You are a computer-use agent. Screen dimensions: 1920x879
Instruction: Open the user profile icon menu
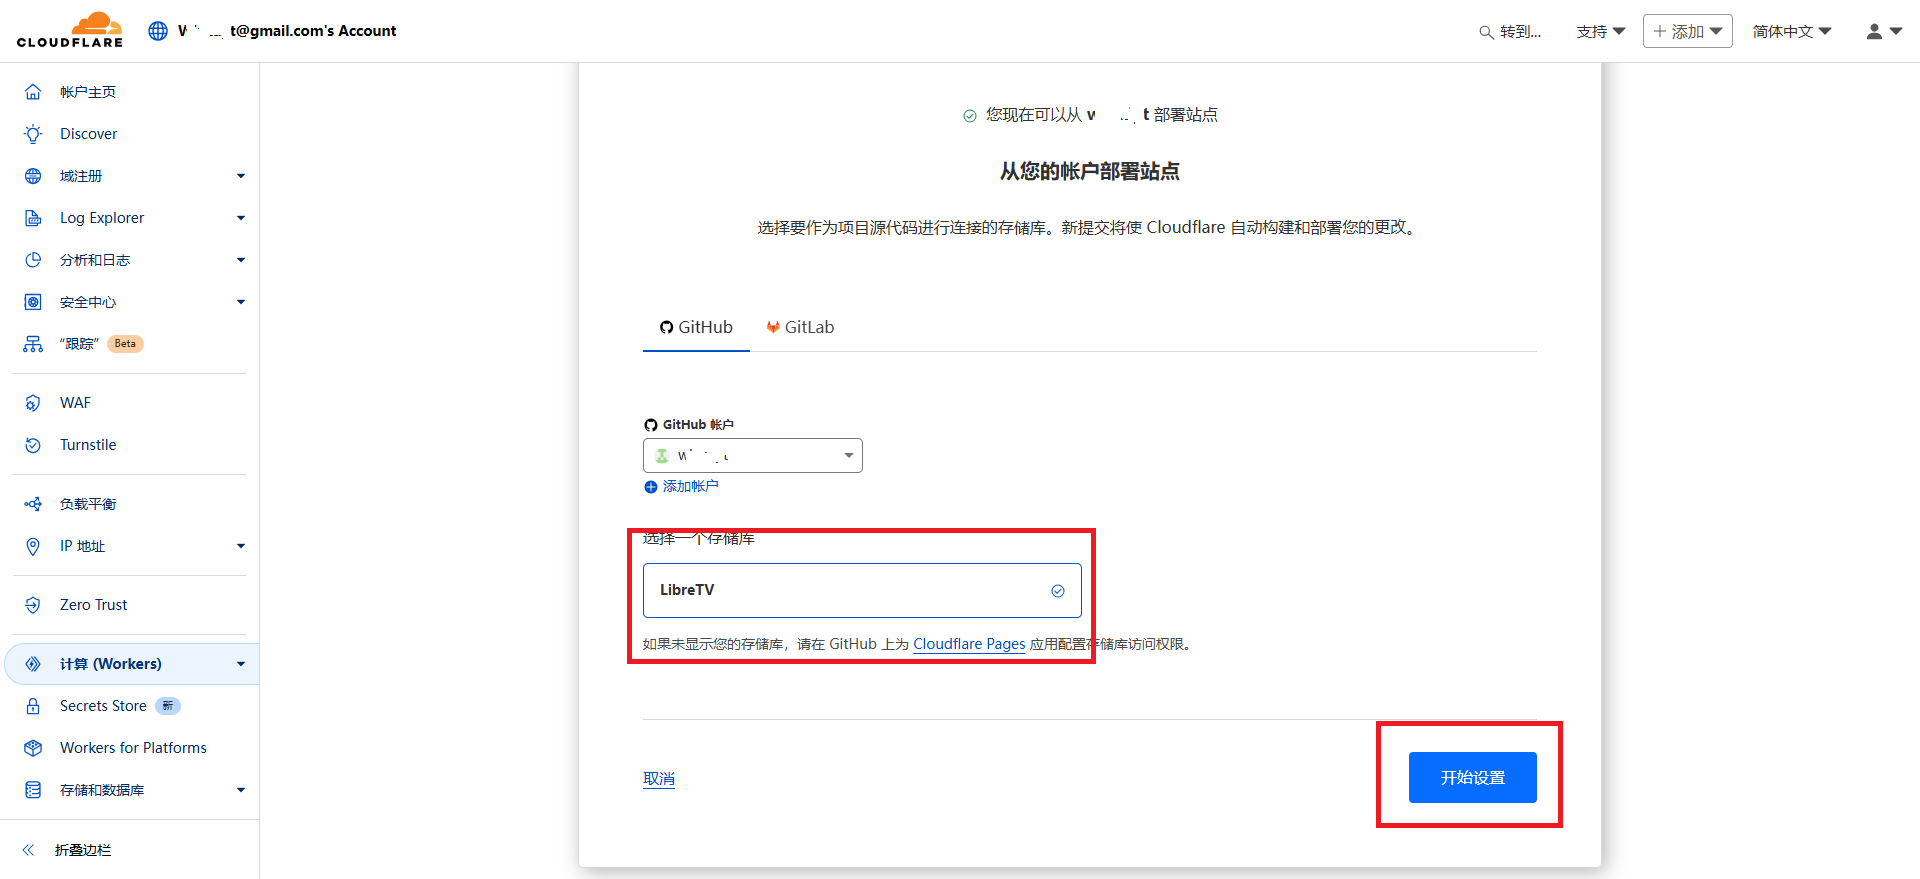pos(1883,31)
